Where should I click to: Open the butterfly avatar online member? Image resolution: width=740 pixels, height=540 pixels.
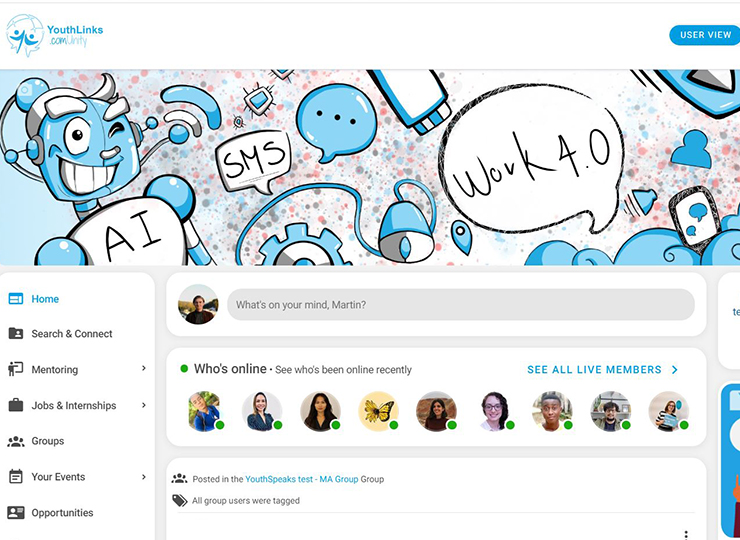coord(378,411)
